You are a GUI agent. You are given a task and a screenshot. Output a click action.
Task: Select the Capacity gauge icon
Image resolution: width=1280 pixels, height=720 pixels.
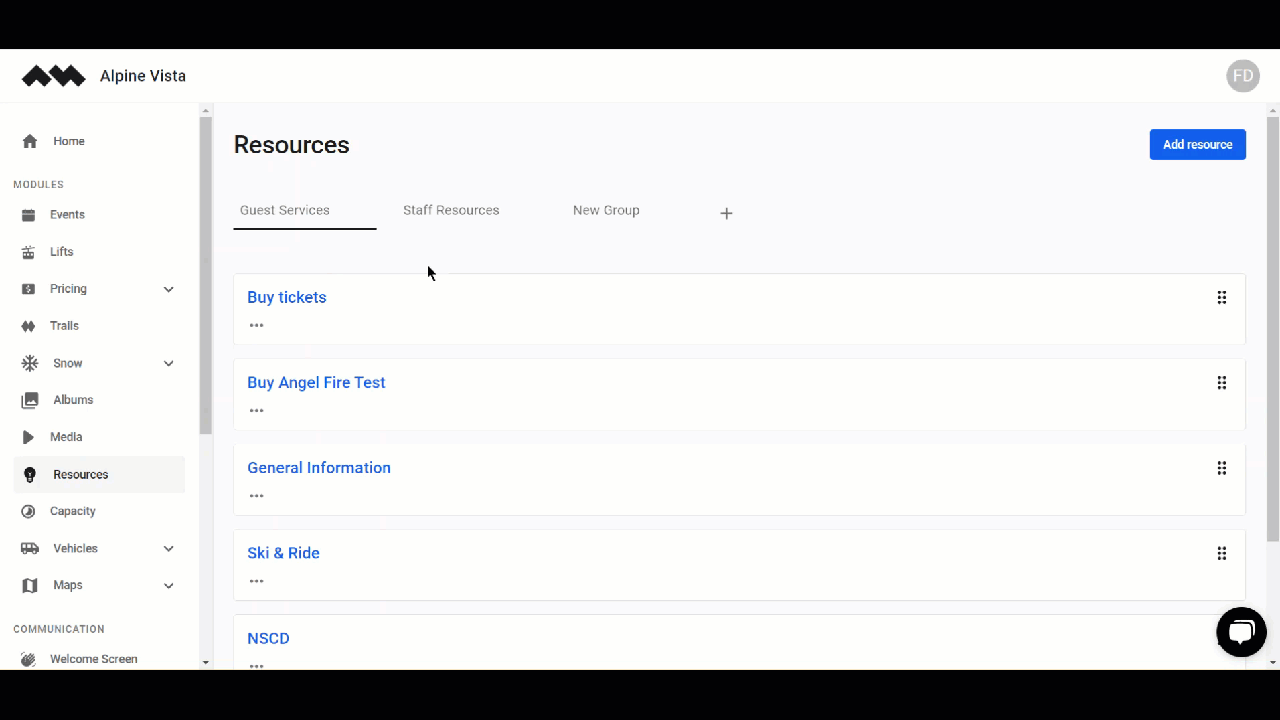click(29, 511)
